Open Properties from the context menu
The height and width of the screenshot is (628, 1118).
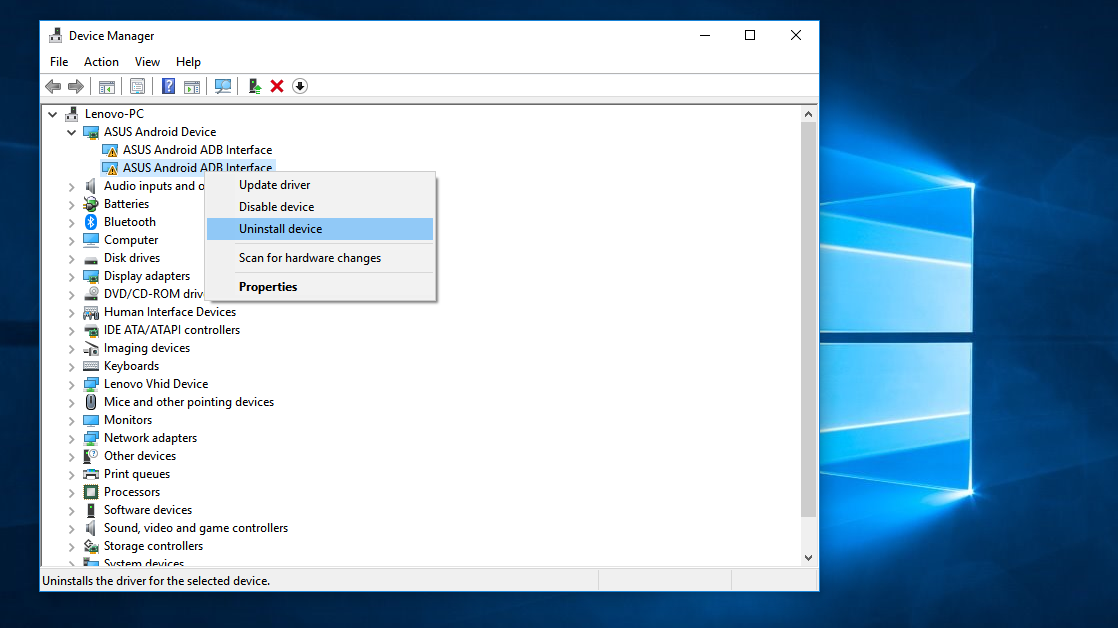tap(268, 286)
